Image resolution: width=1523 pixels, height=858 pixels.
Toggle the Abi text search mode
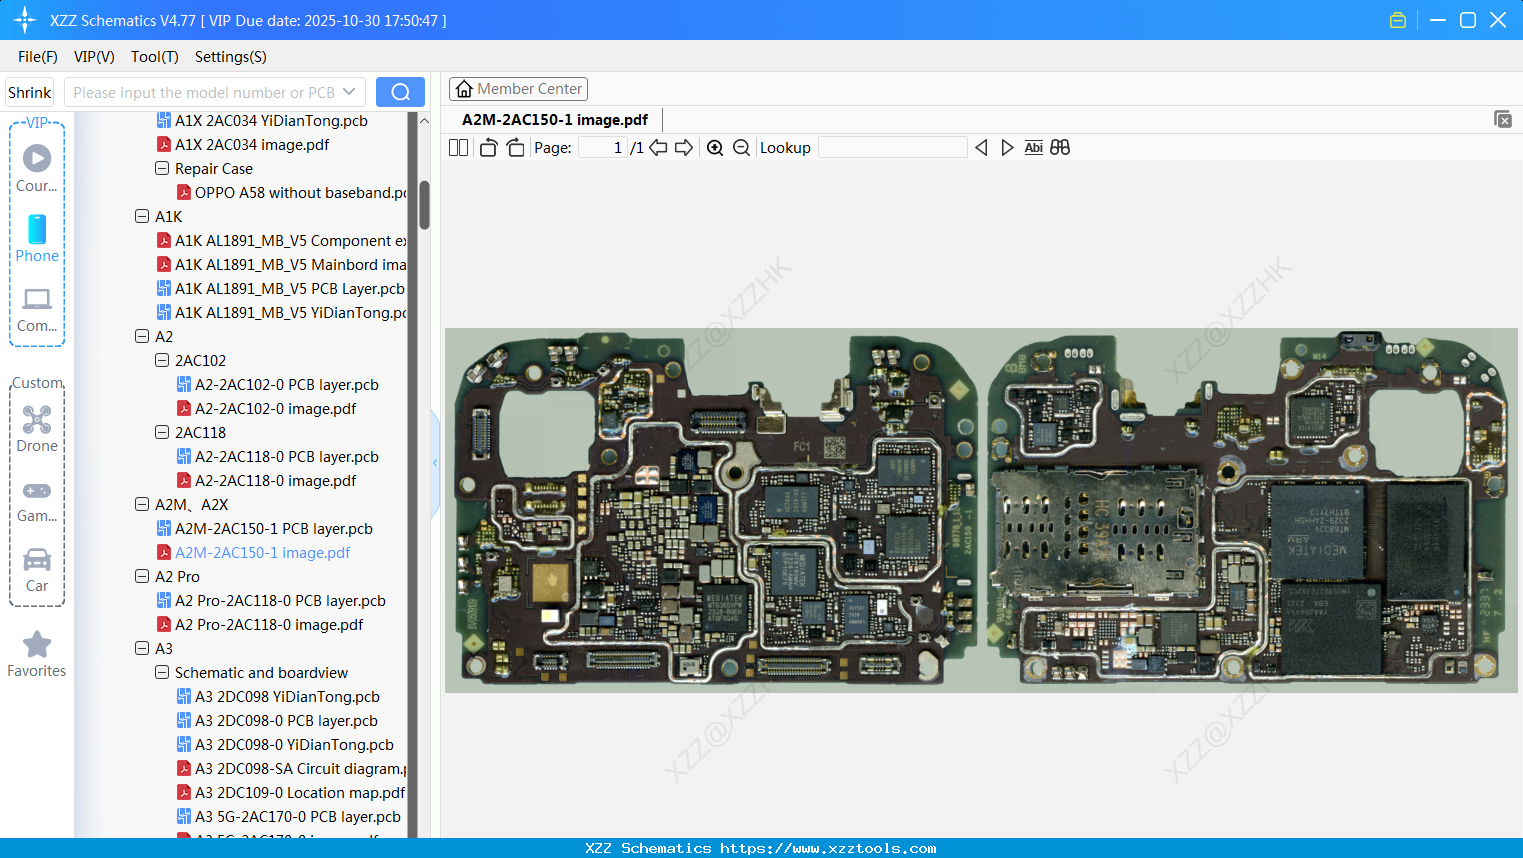1033,147
